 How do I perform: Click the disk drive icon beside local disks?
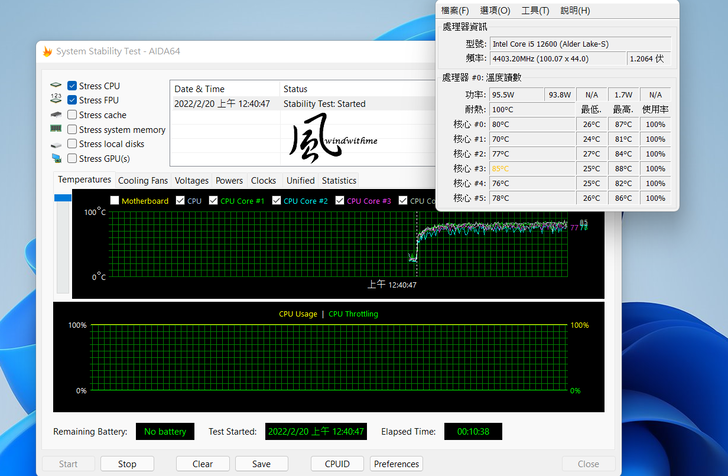point(56,144)
